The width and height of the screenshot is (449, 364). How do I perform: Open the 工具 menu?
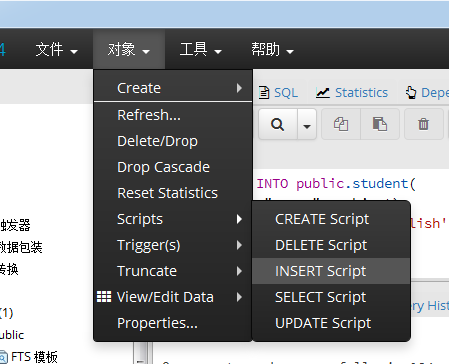pos(201,50)
